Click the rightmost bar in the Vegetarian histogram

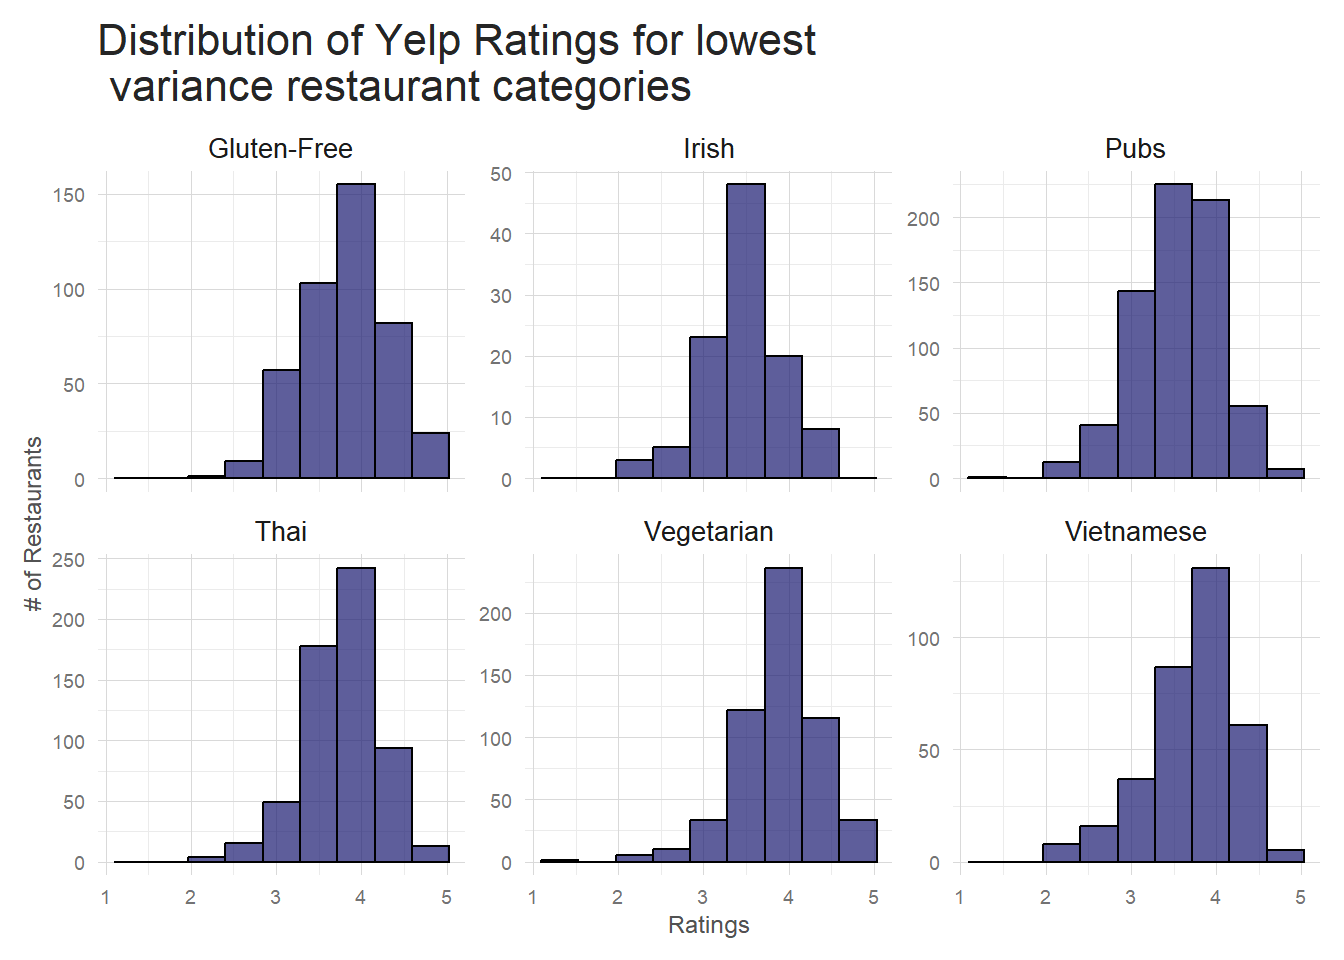pos(858,841)
